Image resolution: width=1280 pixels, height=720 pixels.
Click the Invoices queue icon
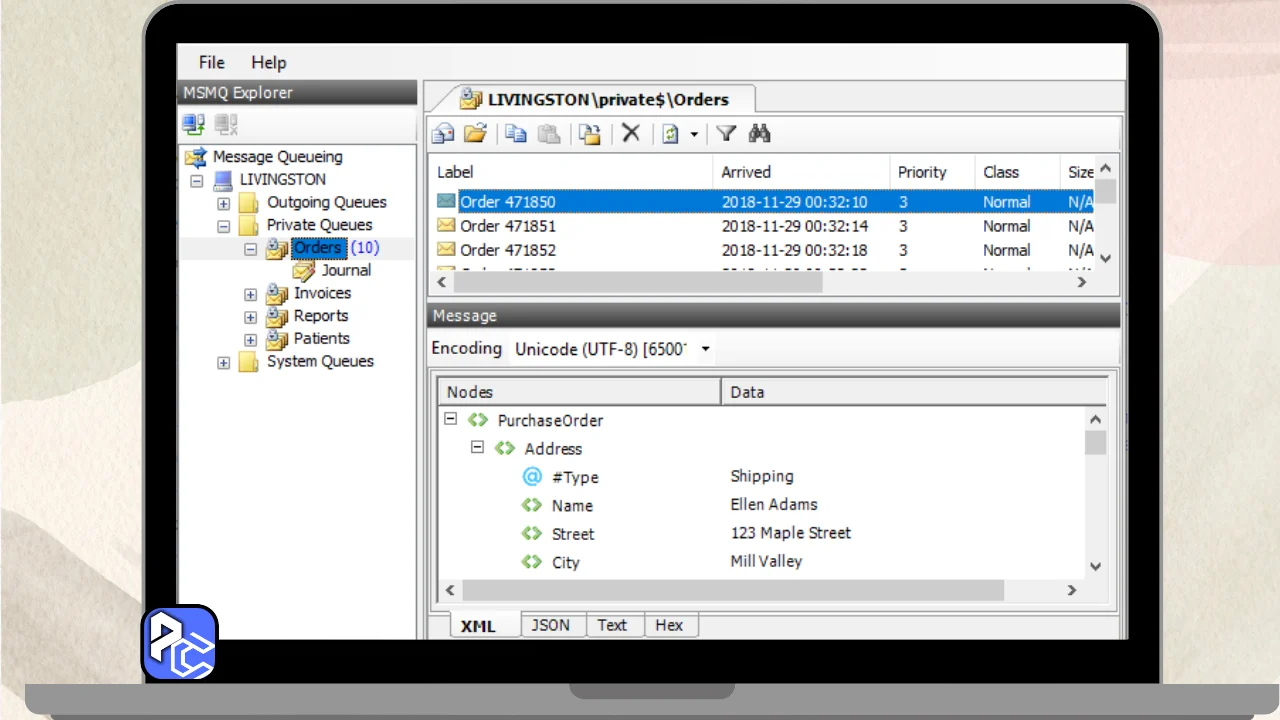(277, 294)
